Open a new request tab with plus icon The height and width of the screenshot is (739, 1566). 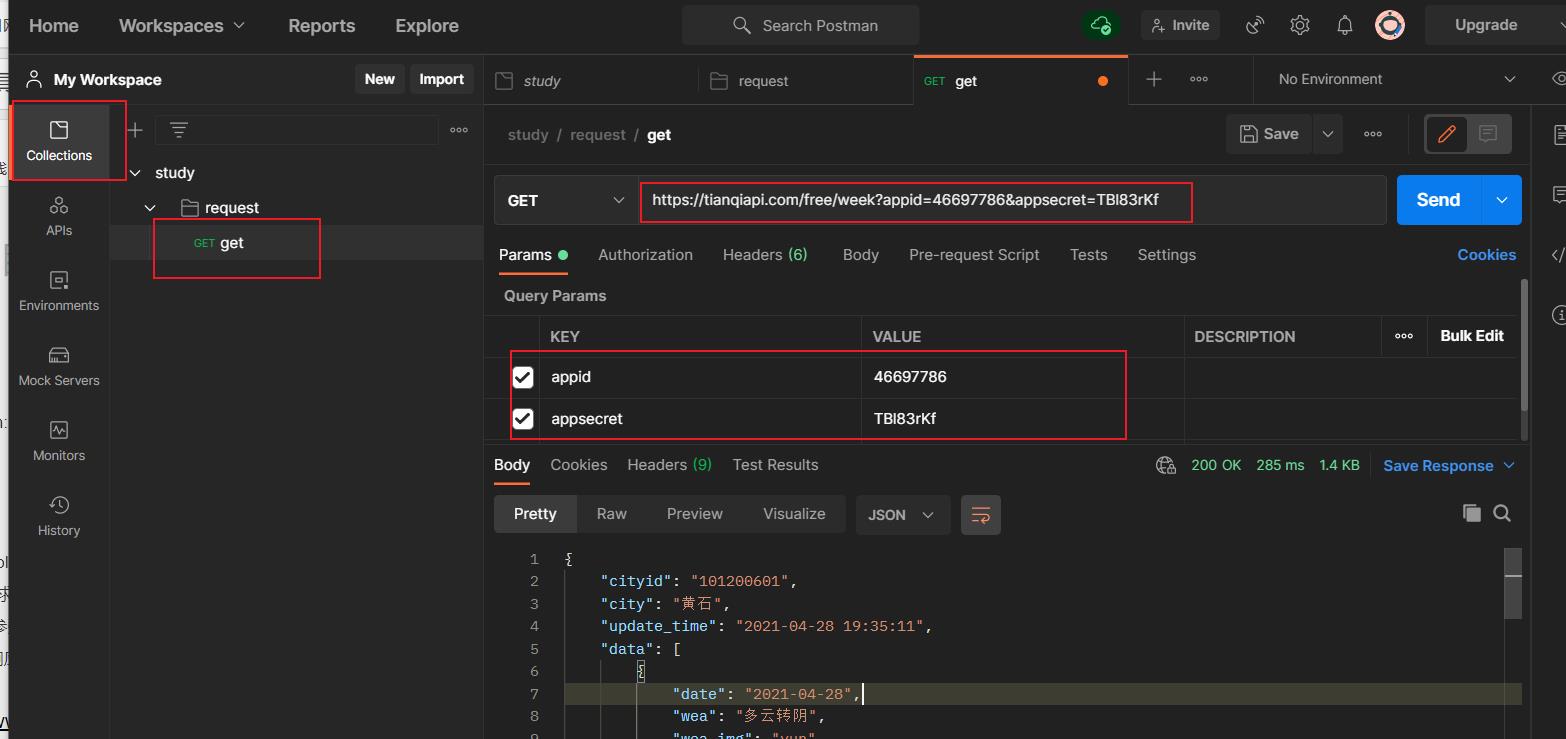1154,79
